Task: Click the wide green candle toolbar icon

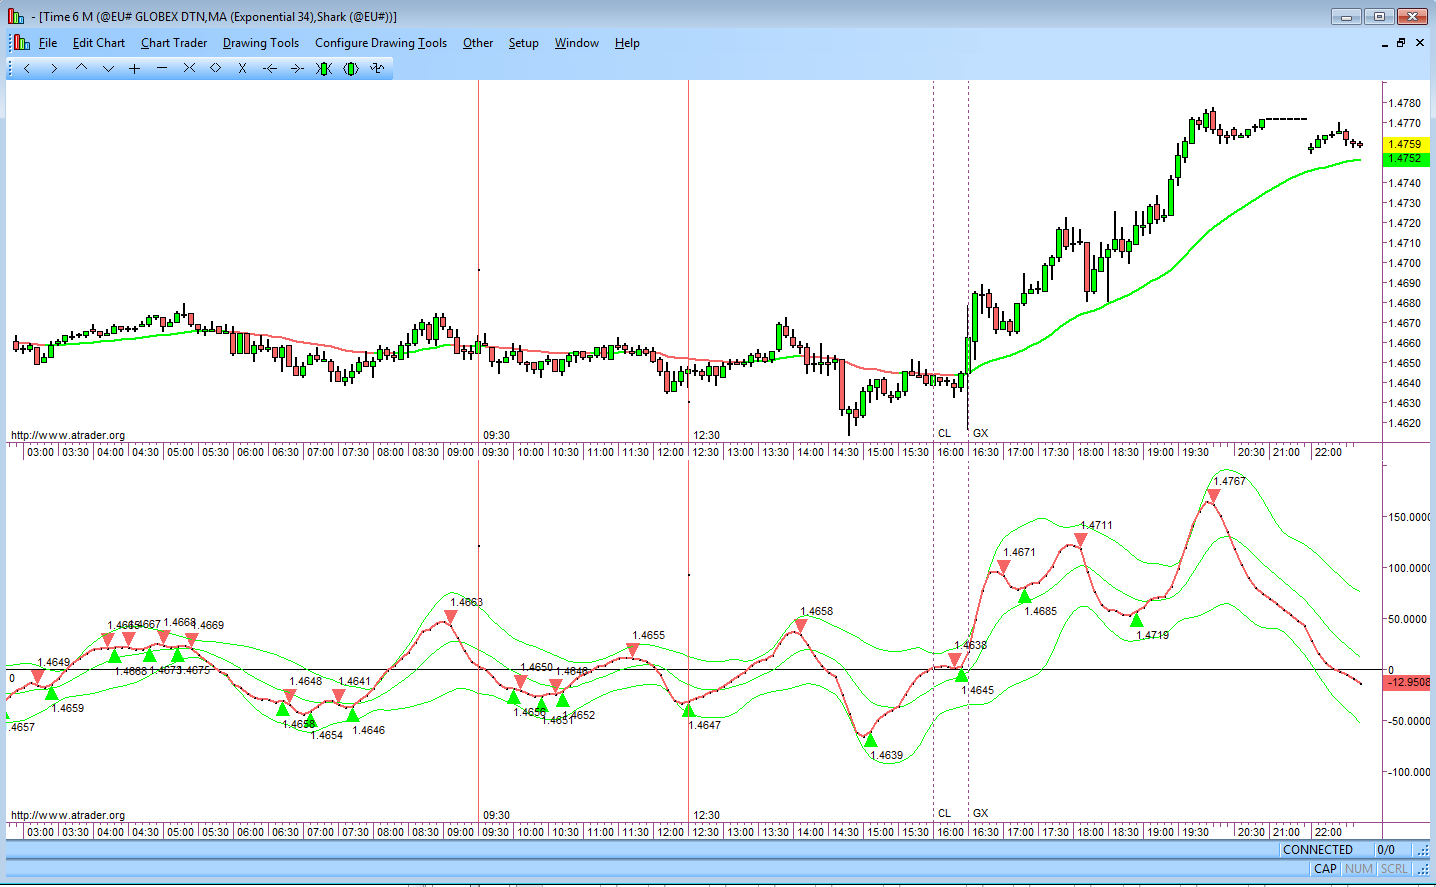Action: coord(350,68)
